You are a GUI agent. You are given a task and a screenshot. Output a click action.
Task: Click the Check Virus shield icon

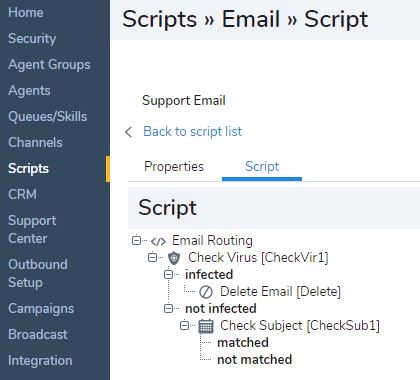174,258
